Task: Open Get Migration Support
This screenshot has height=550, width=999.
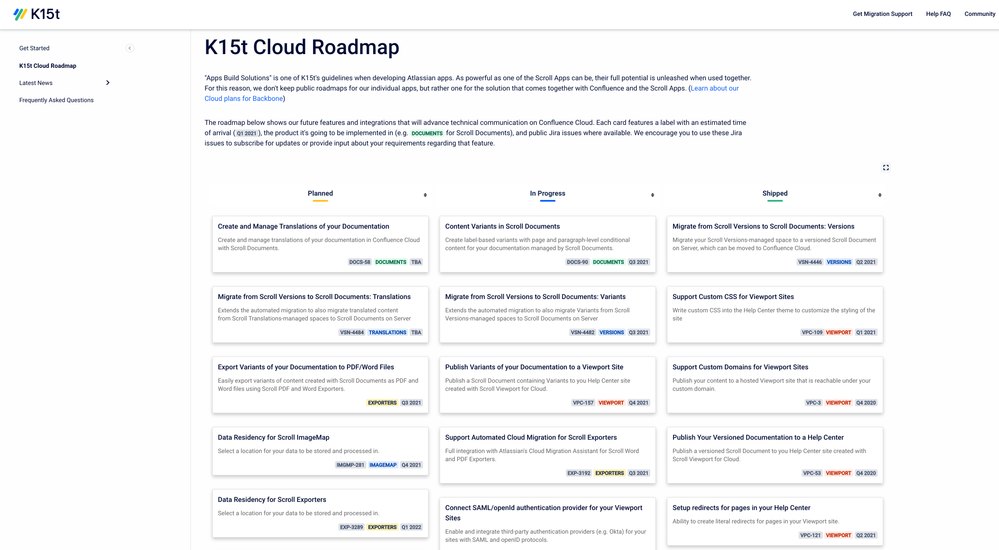Action: (882, 14)
